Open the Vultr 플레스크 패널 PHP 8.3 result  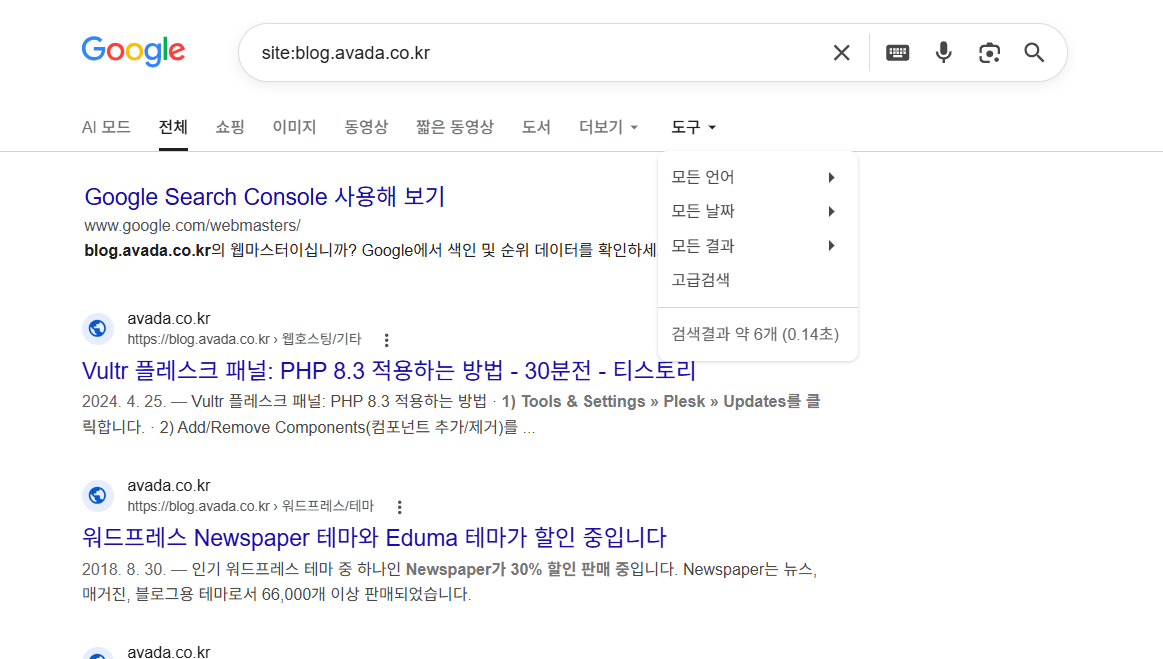[x=389, y=370]
